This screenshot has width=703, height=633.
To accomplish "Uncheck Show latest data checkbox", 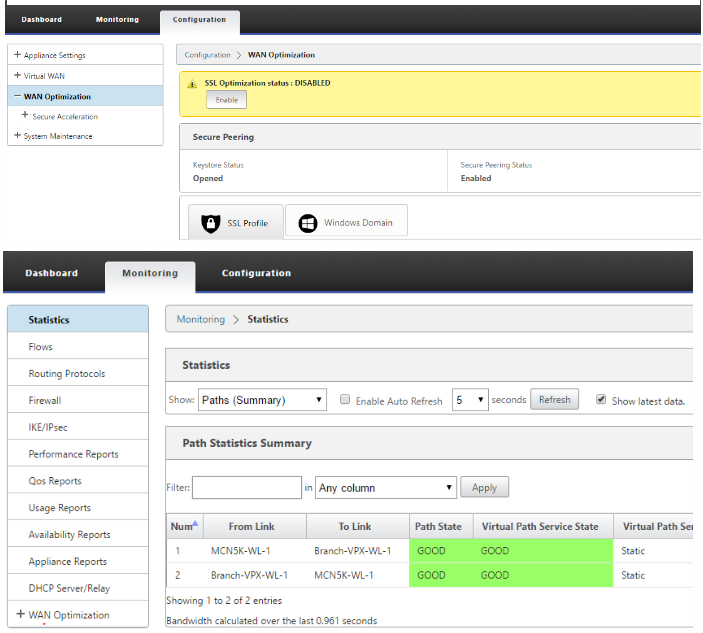I will 601,399.
